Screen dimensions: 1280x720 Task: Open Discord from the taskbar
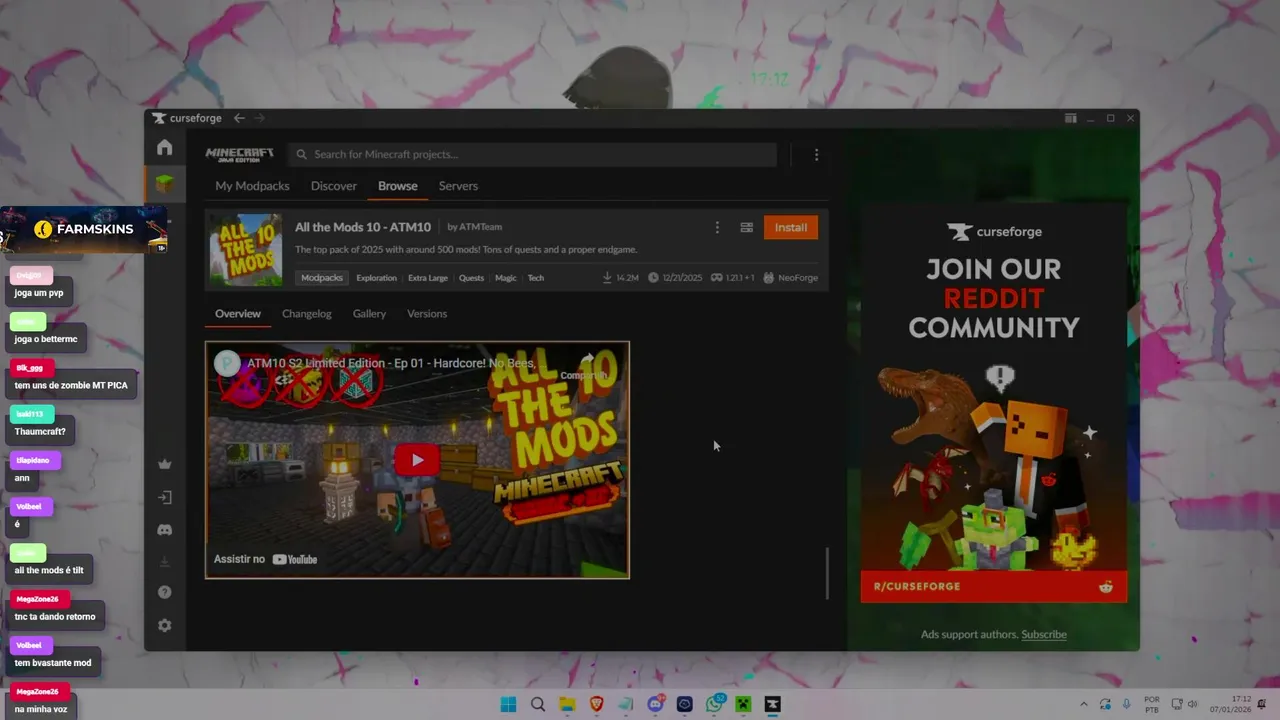[655, 705]
